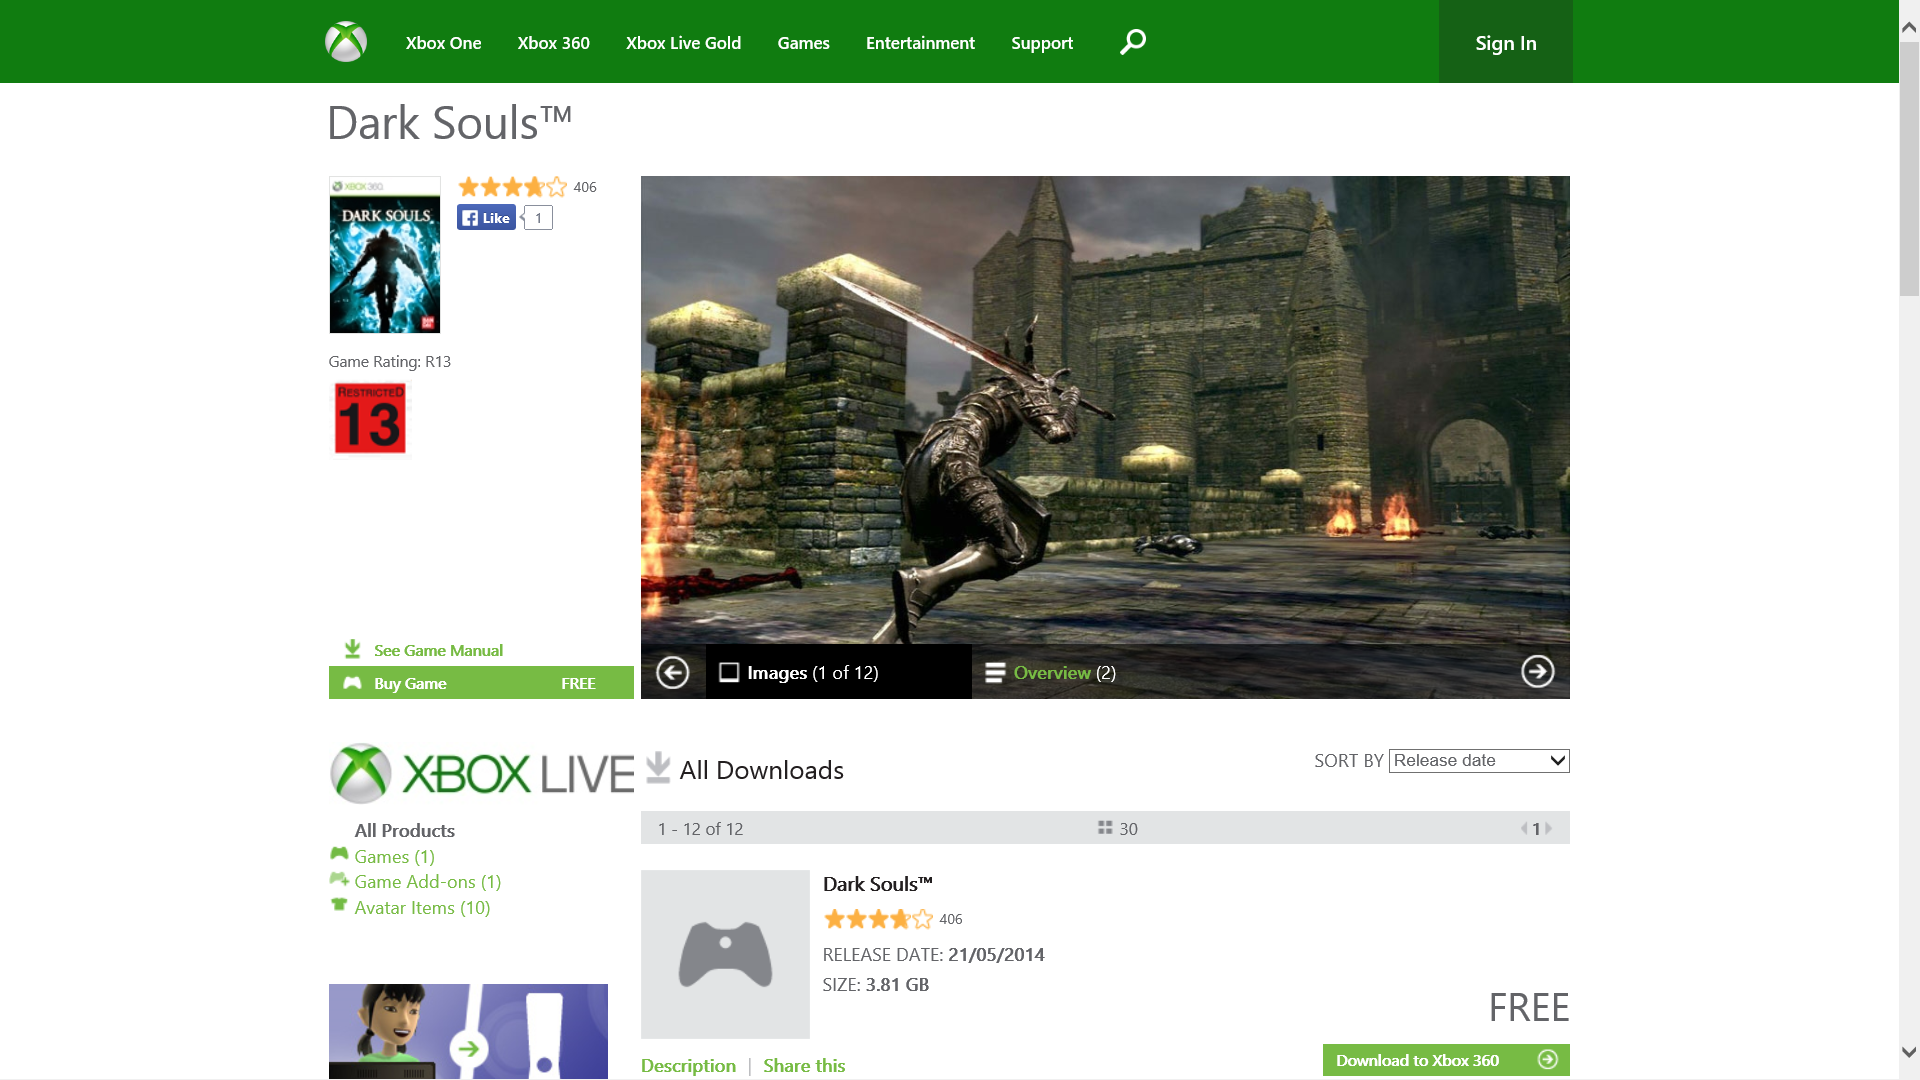This screenshot has height=1080, width=1920.
Task: Click the vertical scrollbar thumb
Action: [x=1909, y=168]
